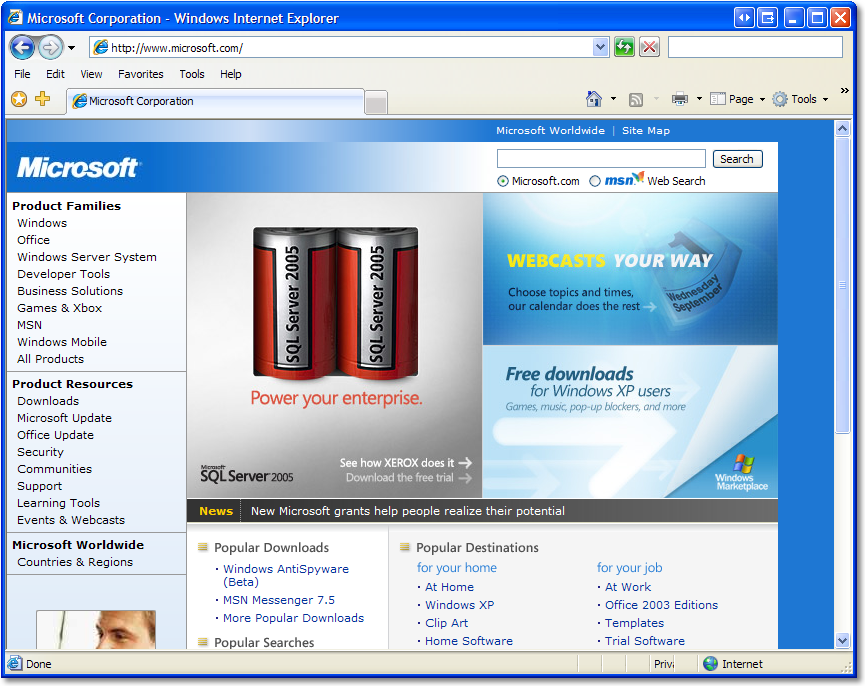
Task: Click the Search button on the page
Action: click(737, 159)
